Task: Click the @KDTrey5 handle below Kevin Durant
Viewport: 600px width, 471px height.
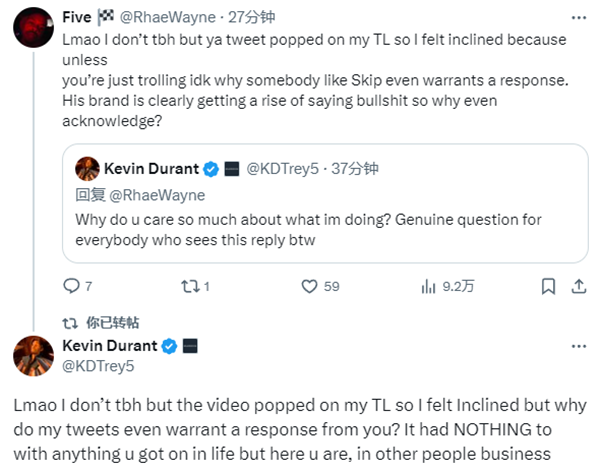Action: pos(98,365)
